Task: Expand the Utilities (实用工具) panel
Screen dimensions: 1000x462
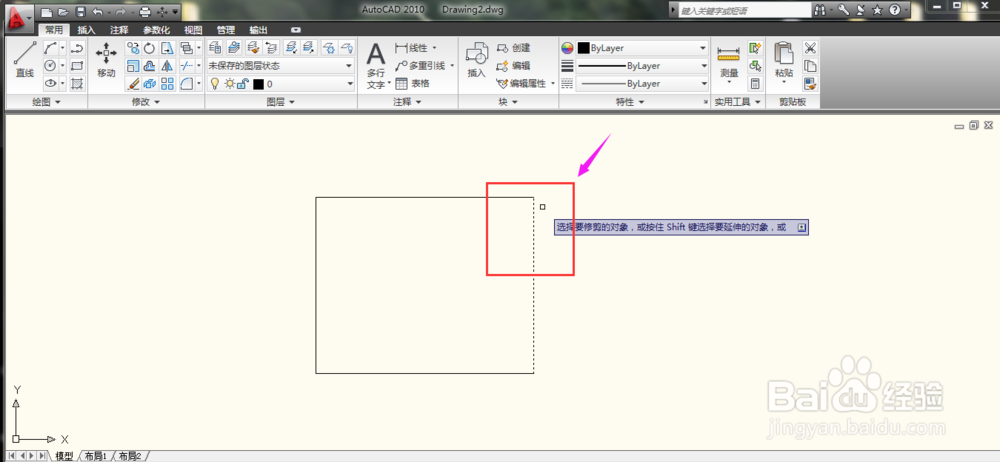Action: (738, 102)
